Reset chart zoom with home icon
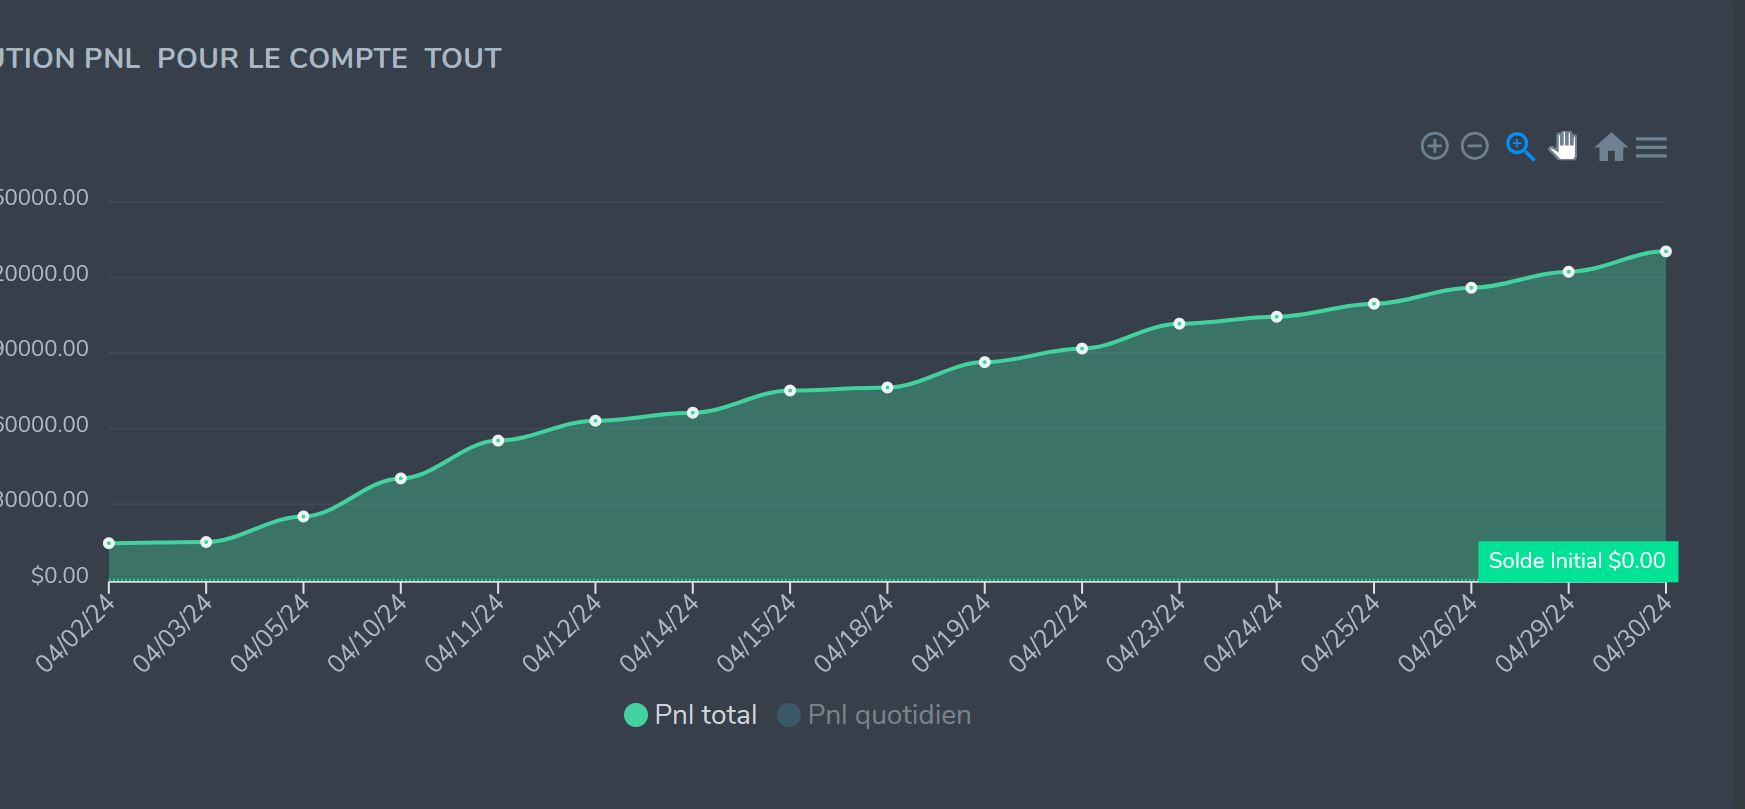 [1611, 148]
